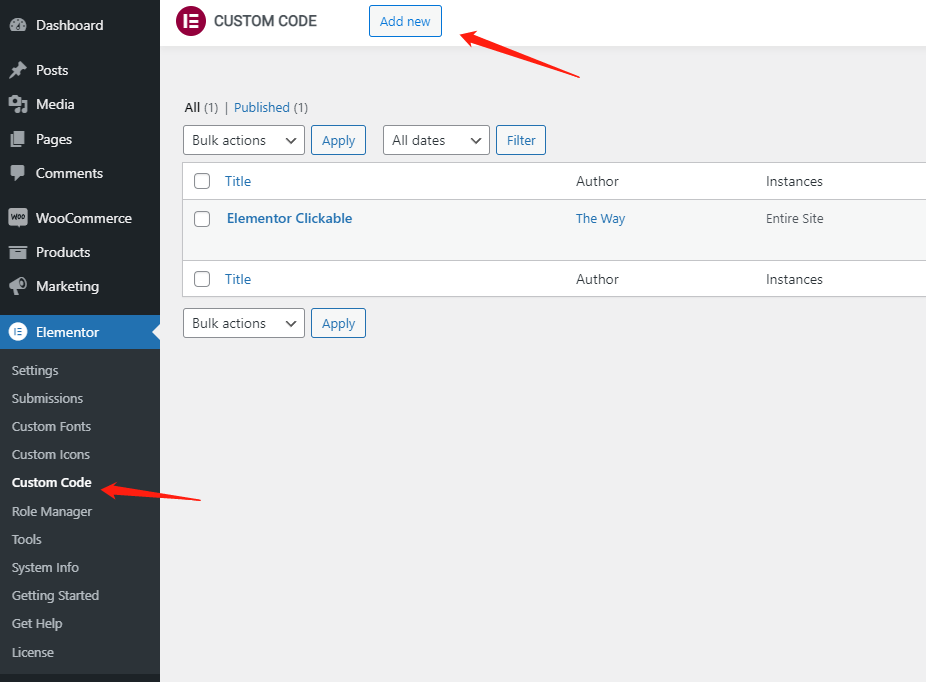Click the Entire Site instance text
The image size is (926, 682).
point(794,218)
